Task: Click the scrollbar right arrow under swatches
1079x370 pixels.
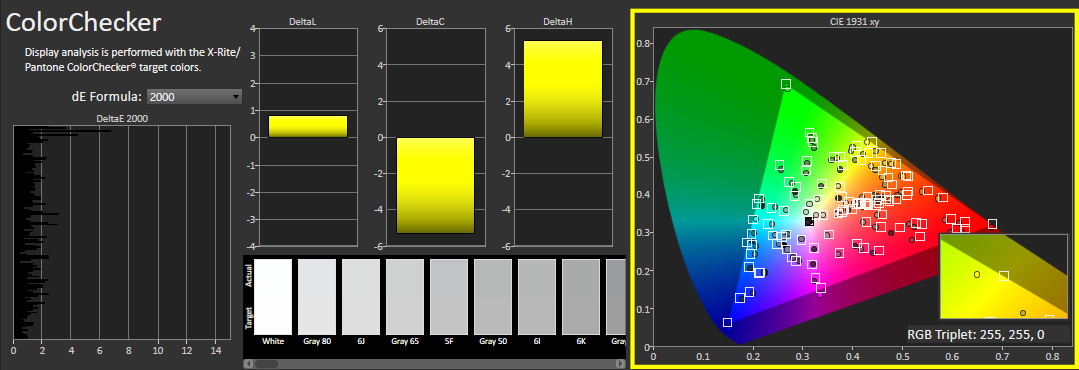Action: click(x=621, y=363)
